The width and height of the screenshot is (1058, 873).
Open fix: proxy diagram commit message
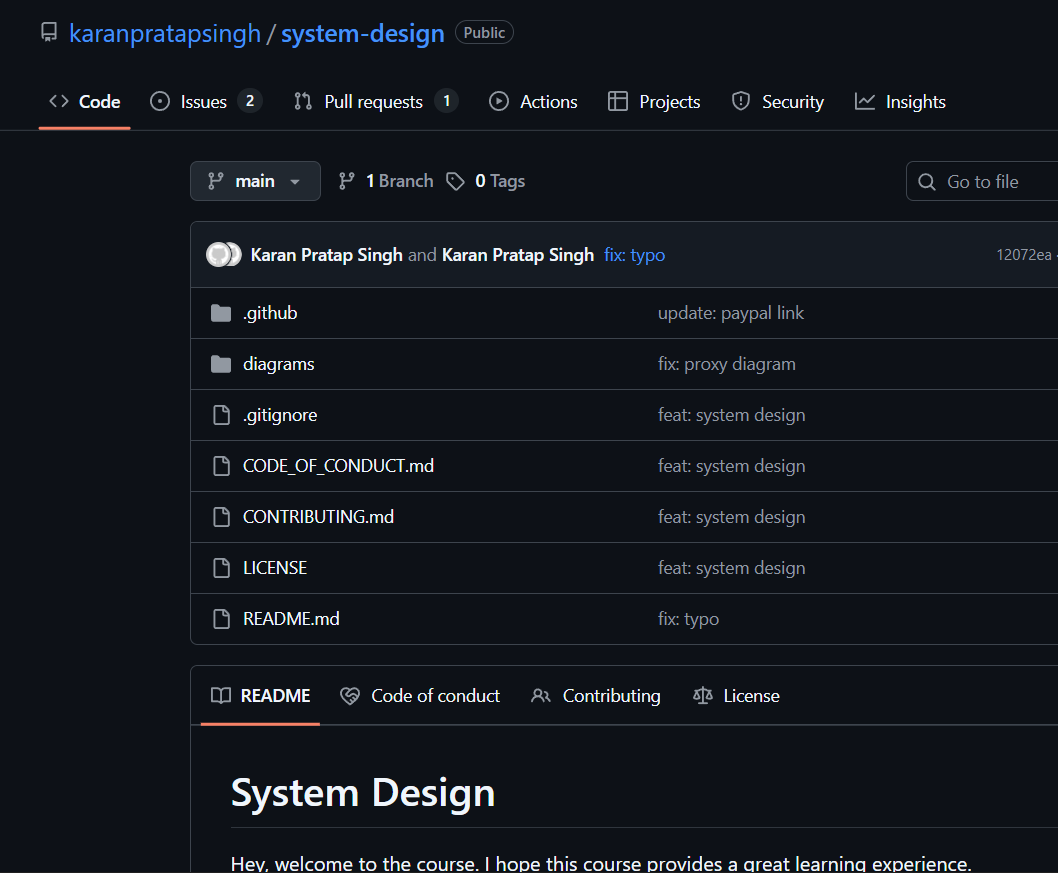coord(727,364)
